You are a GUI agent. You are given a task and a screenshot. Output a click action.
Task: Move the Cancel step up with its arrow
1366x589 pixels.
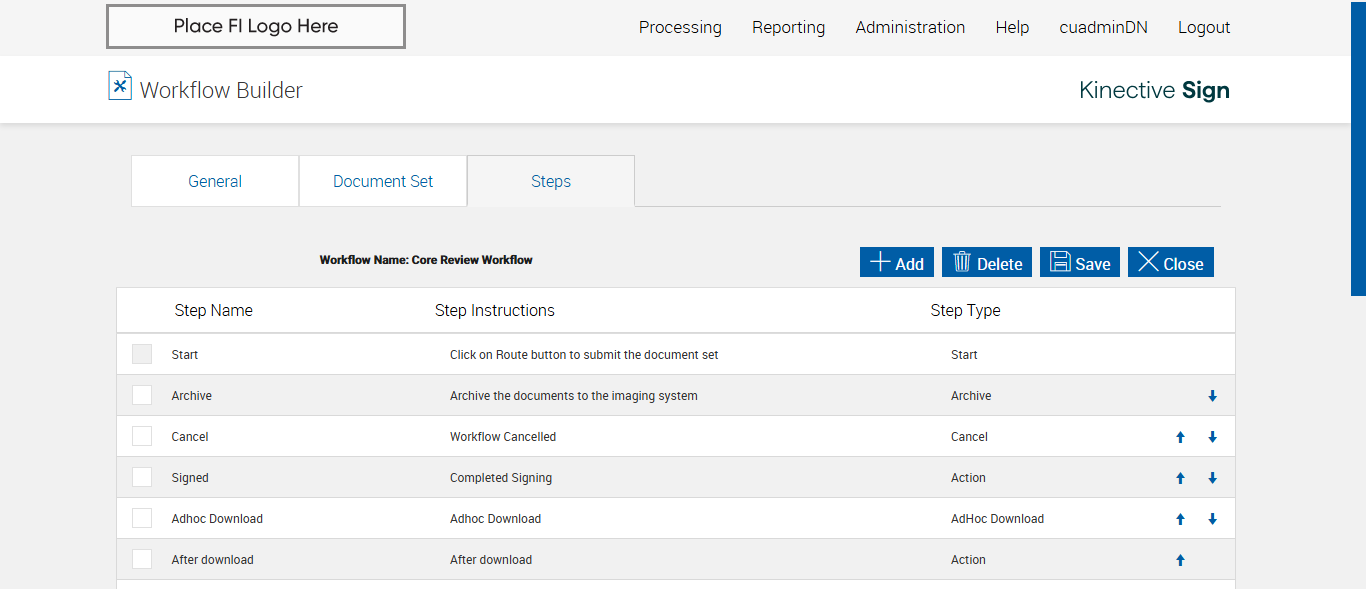pyautogui.click(x=1180, y=437)
